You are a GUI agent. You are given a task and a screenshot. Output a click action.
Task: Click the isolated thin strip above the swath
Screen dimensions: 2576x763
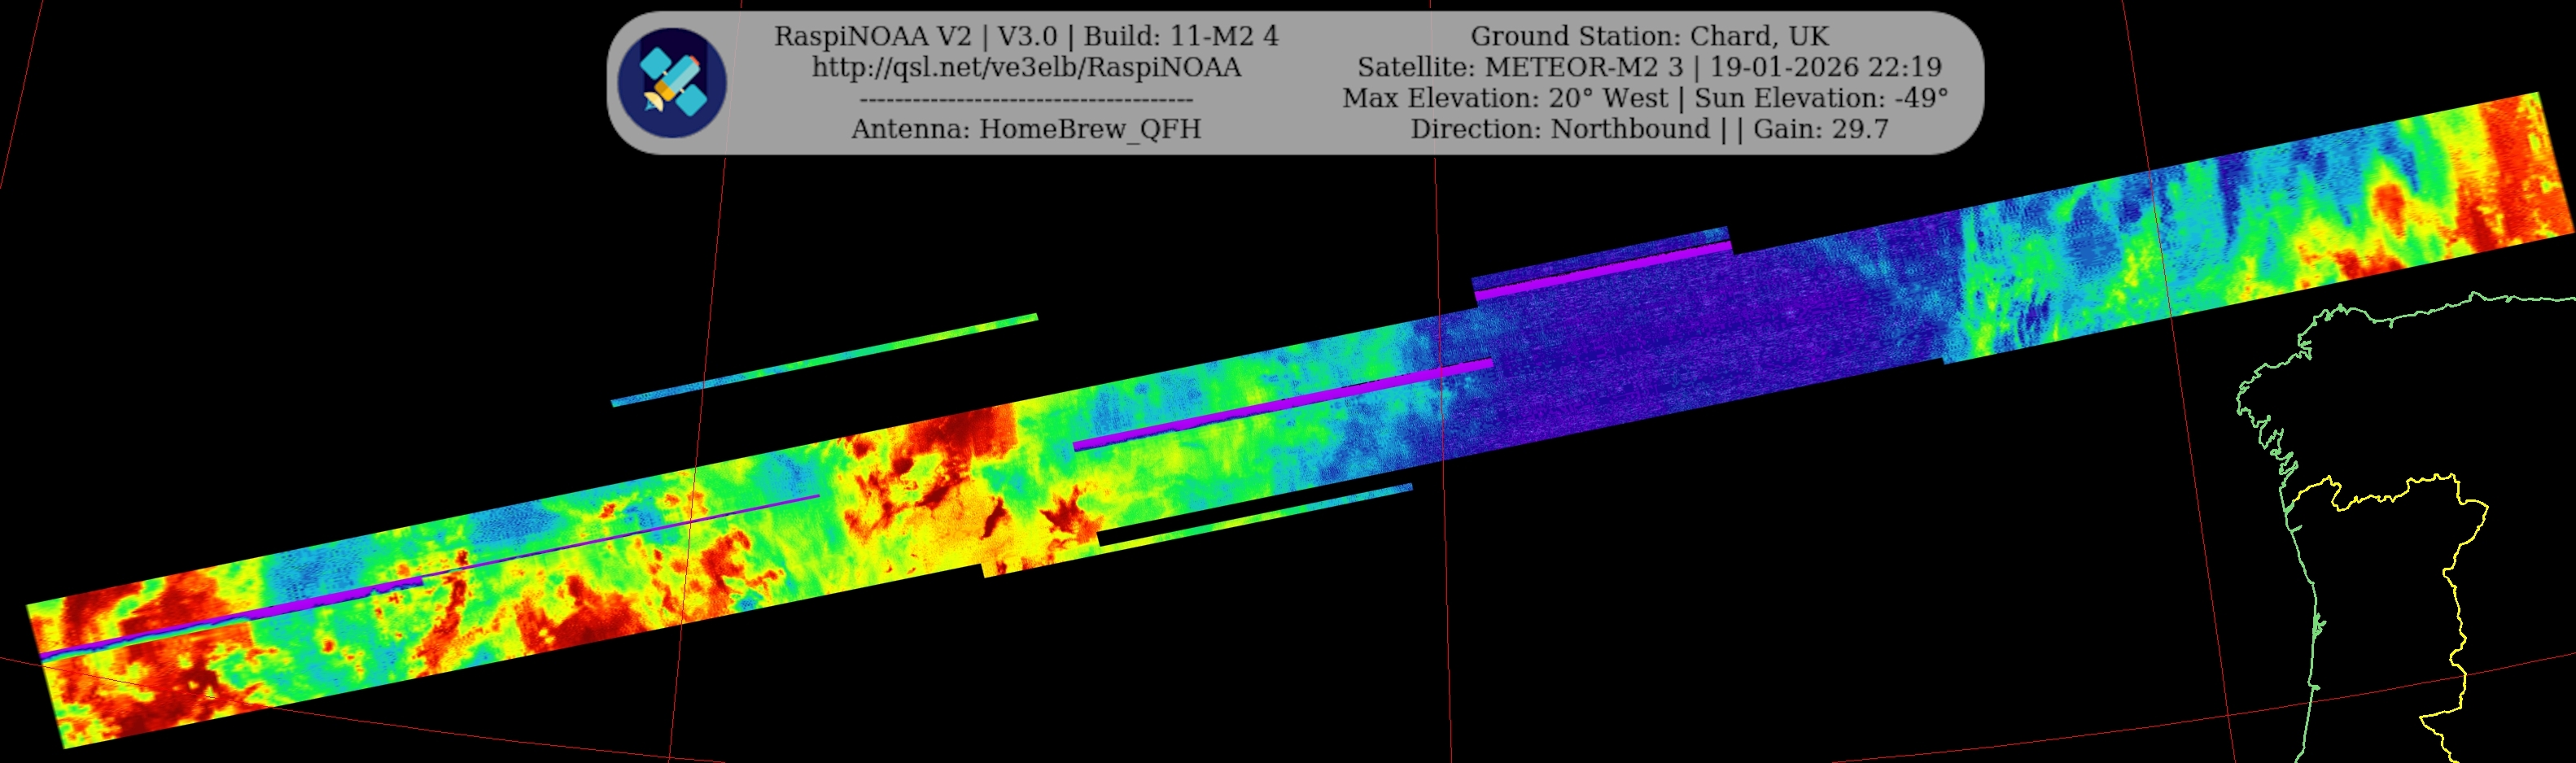click(825, 360)
